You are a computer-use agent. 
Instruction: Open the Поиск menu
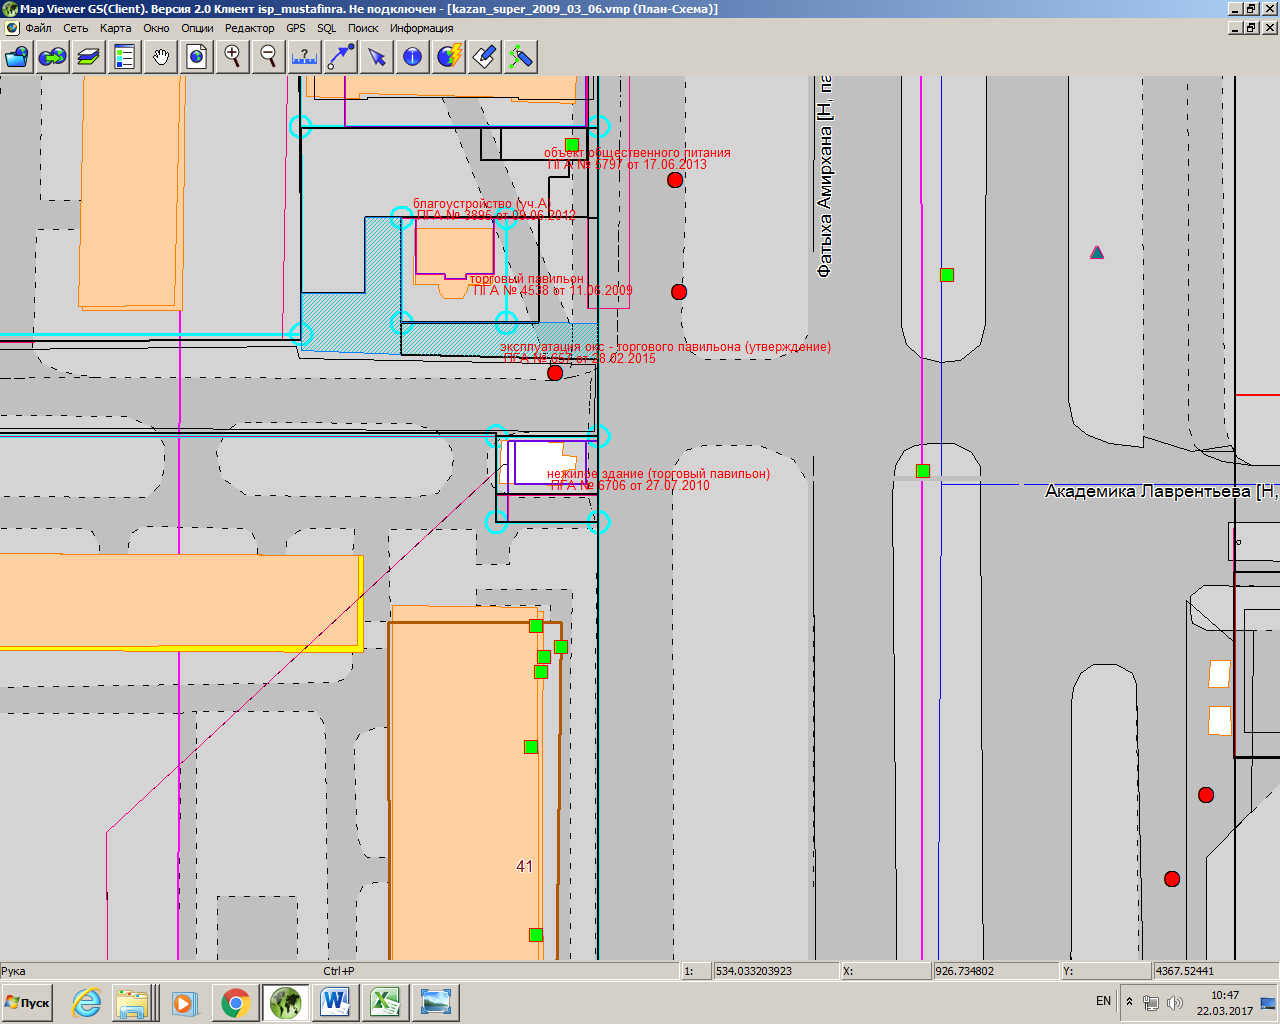point(363,28)
